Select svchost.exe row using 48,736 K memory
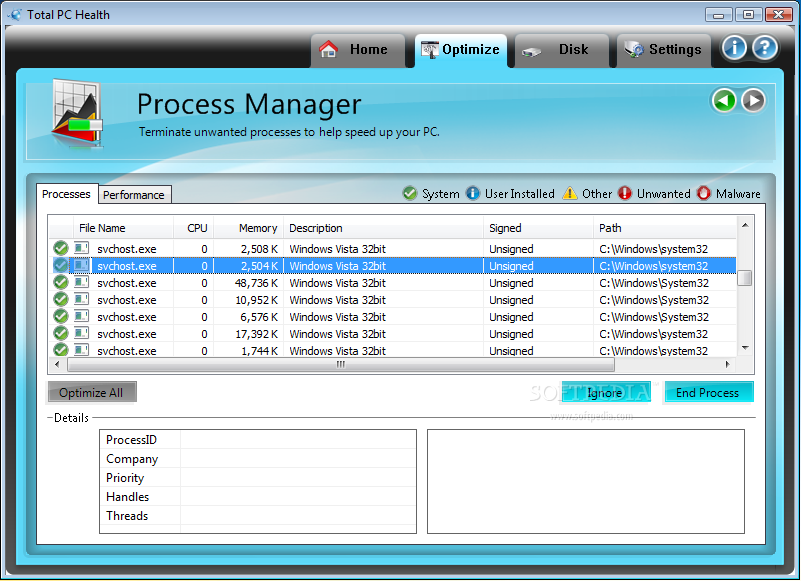The width and height of the screenshot is (801, 581). click(x=392, y=283)
